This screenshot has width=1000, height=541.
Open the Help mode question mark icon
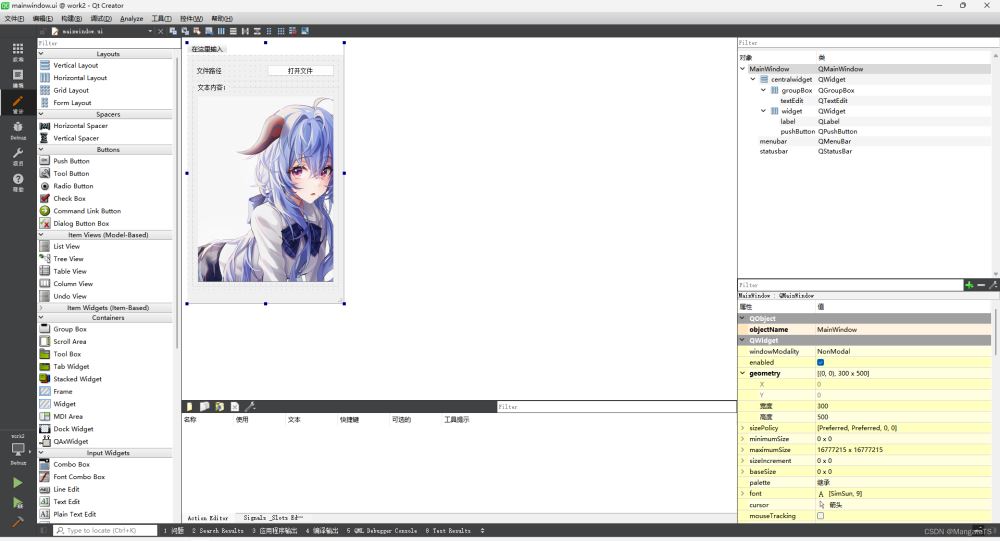(x=18, y=180)
